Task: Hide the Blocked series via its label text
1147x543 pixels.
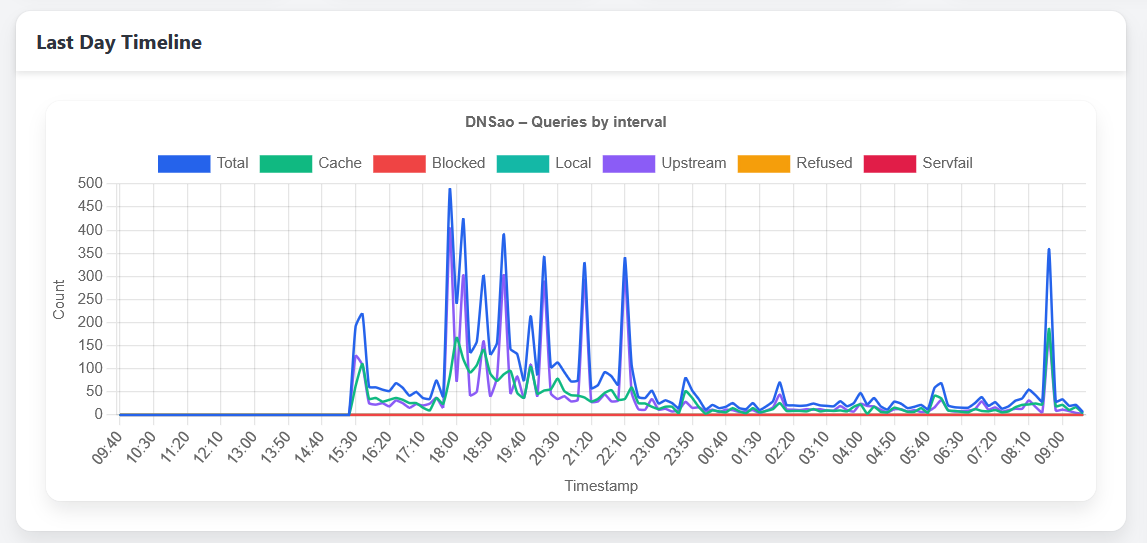Action: pyautogui.click(x=458, y=163)
